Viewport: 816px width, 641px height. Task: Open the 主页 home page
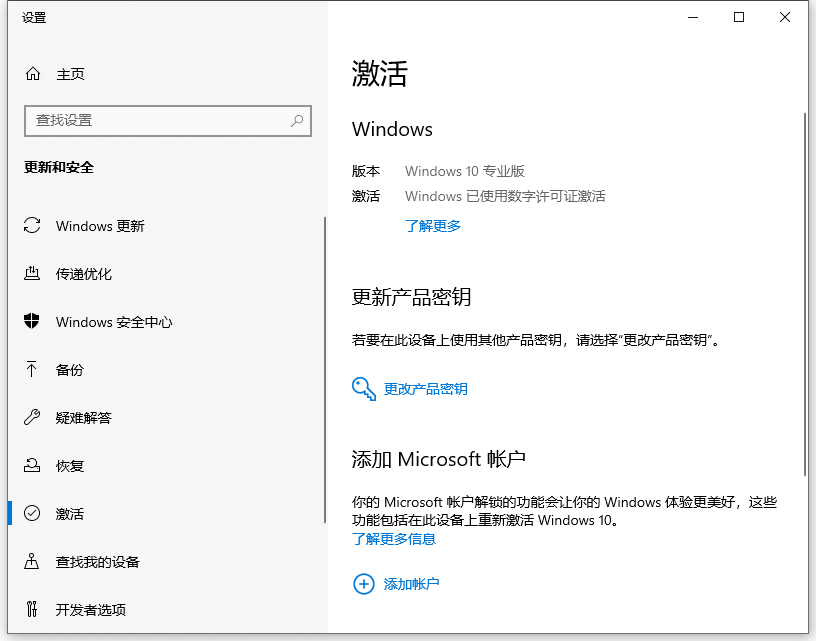tap(70, 74)
